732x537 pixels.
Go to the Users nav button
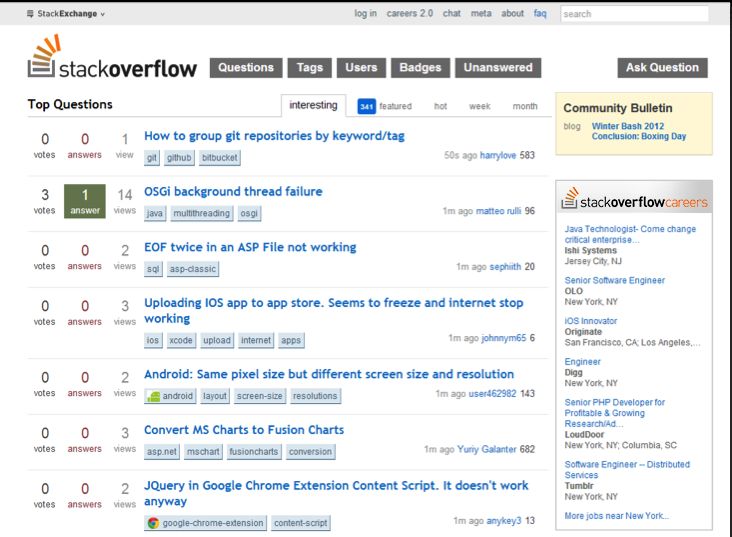tap(361, 68)
